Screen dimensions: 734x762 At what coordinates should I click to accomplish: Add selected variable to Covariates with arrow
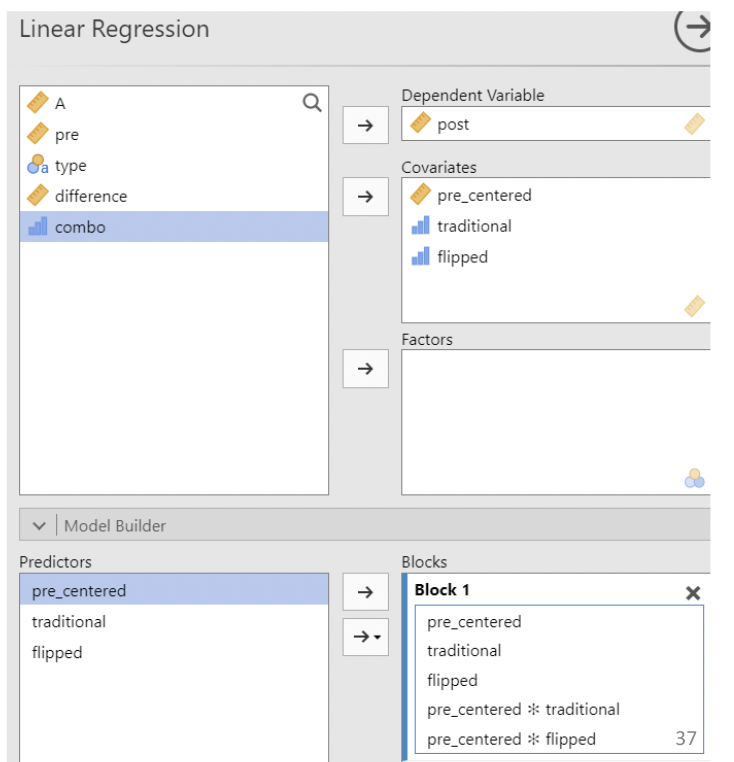365,197
